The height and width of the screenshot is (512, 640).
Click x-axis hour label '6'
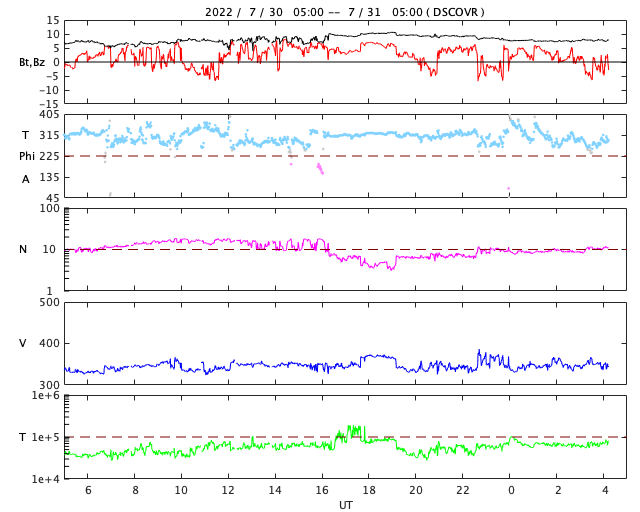click(88, 490)
